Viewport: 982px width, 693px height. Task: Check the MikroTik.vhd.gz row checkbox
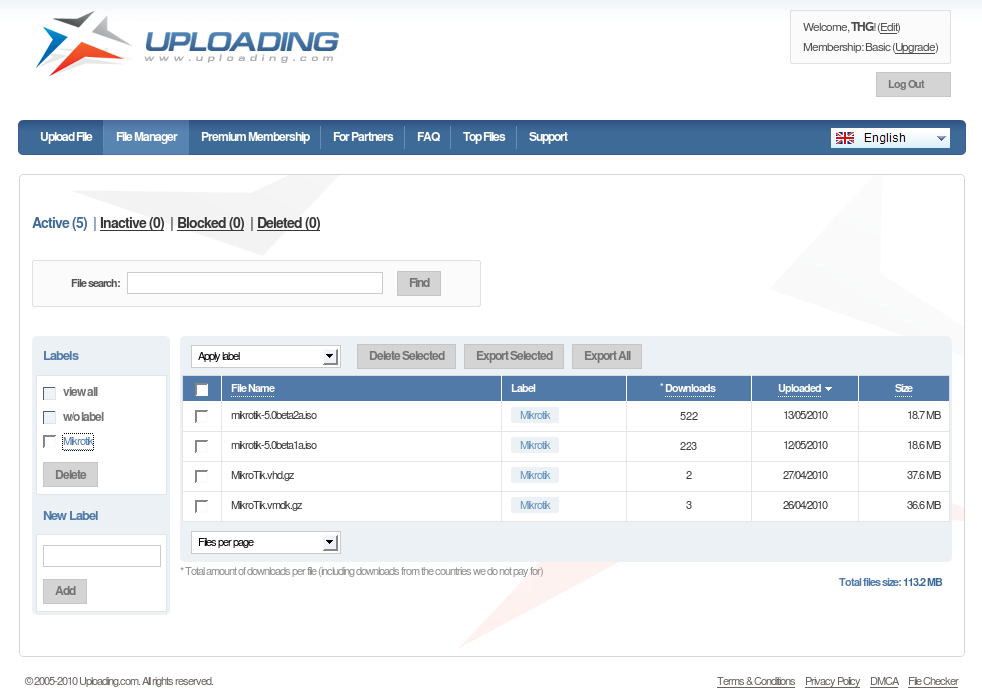[201, 476]
